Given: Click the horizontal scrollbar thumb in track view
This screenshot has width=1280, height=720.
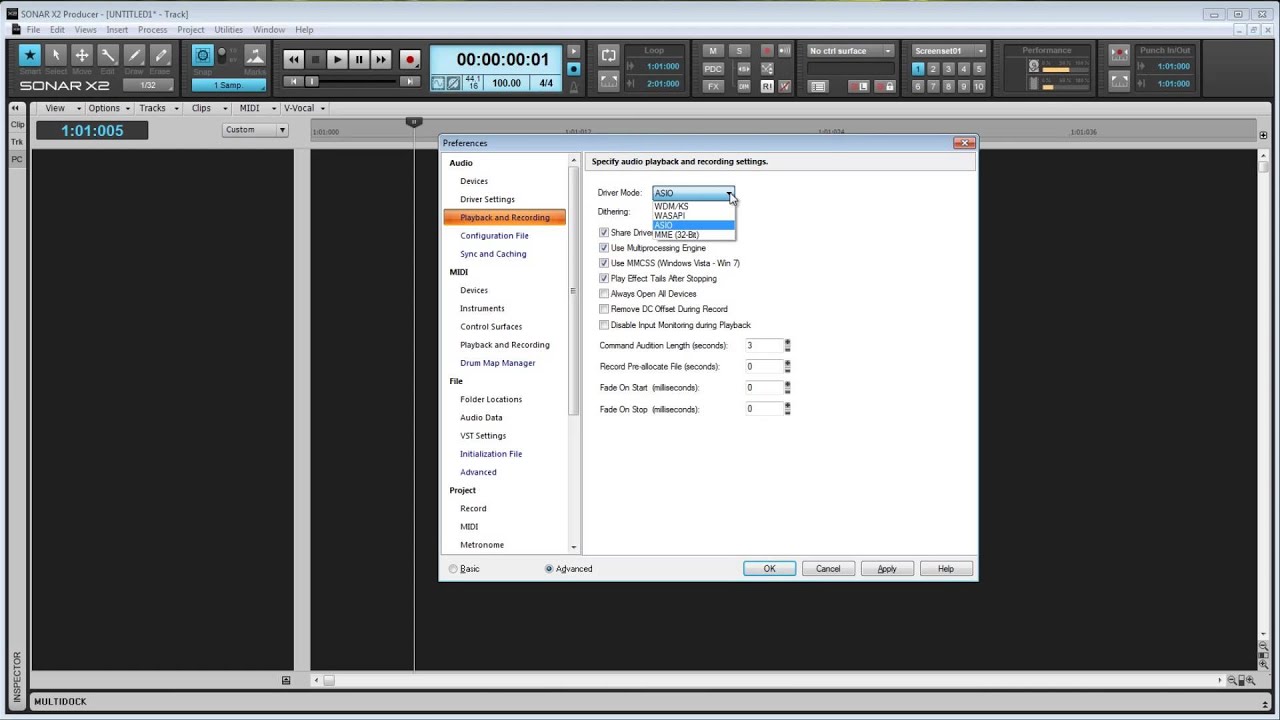Looking at the screenshot, I should point(328,680).
